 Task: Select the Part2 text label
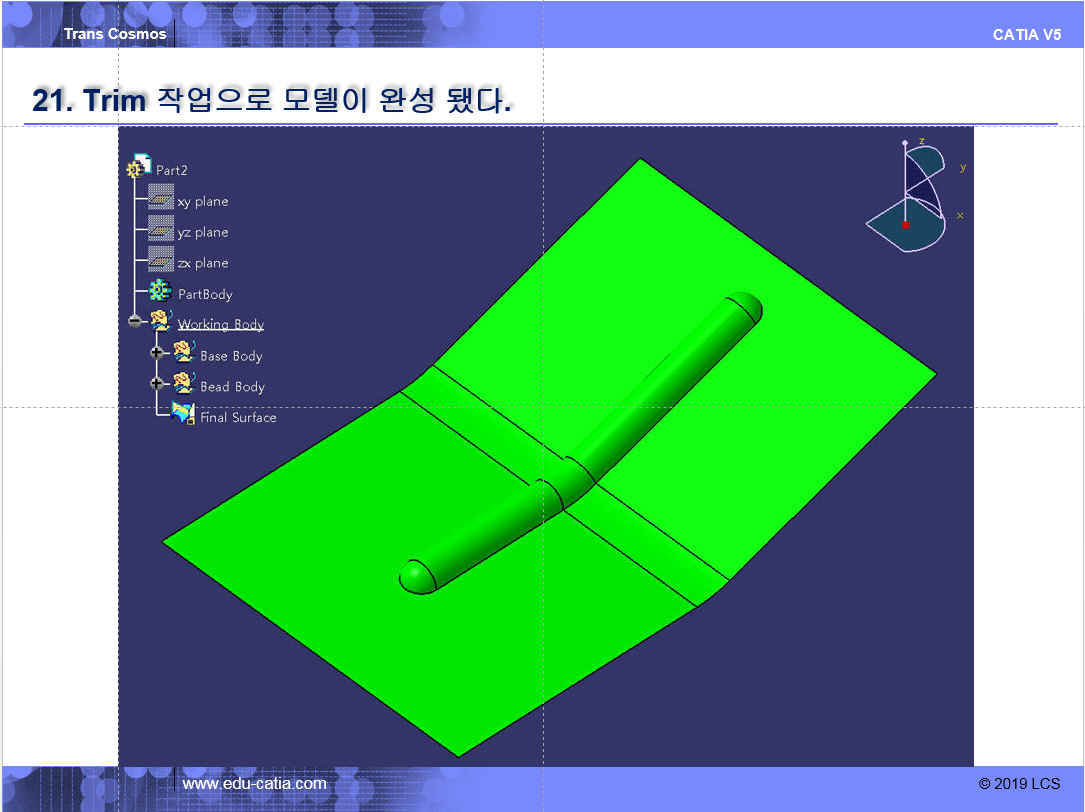[x=172, y=171]
